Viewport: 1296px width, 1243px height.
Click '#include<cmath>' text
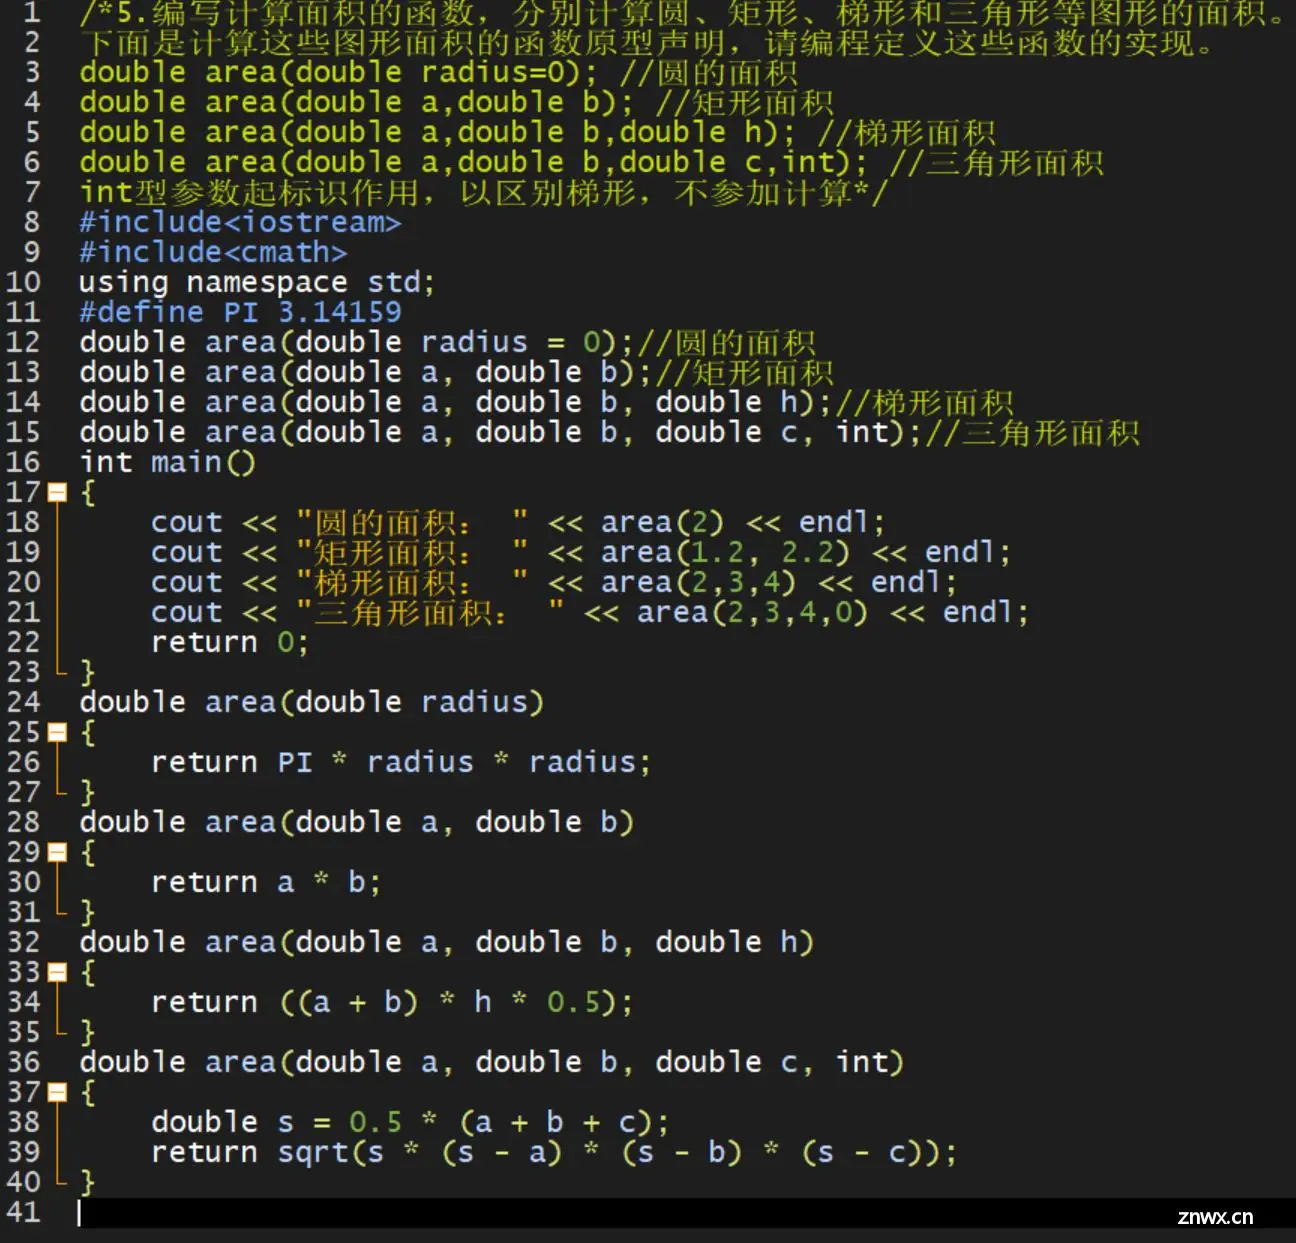point(213,252)
